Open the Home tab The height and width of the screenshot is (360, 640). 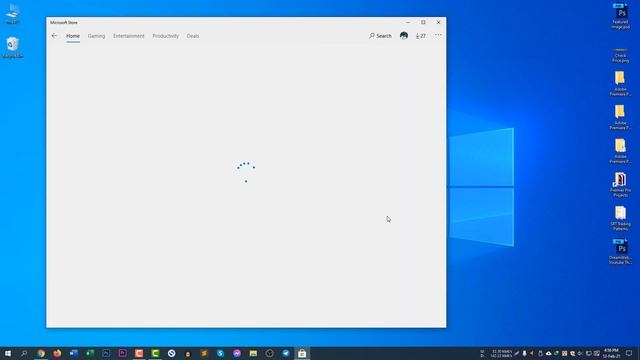pos(73,36)
